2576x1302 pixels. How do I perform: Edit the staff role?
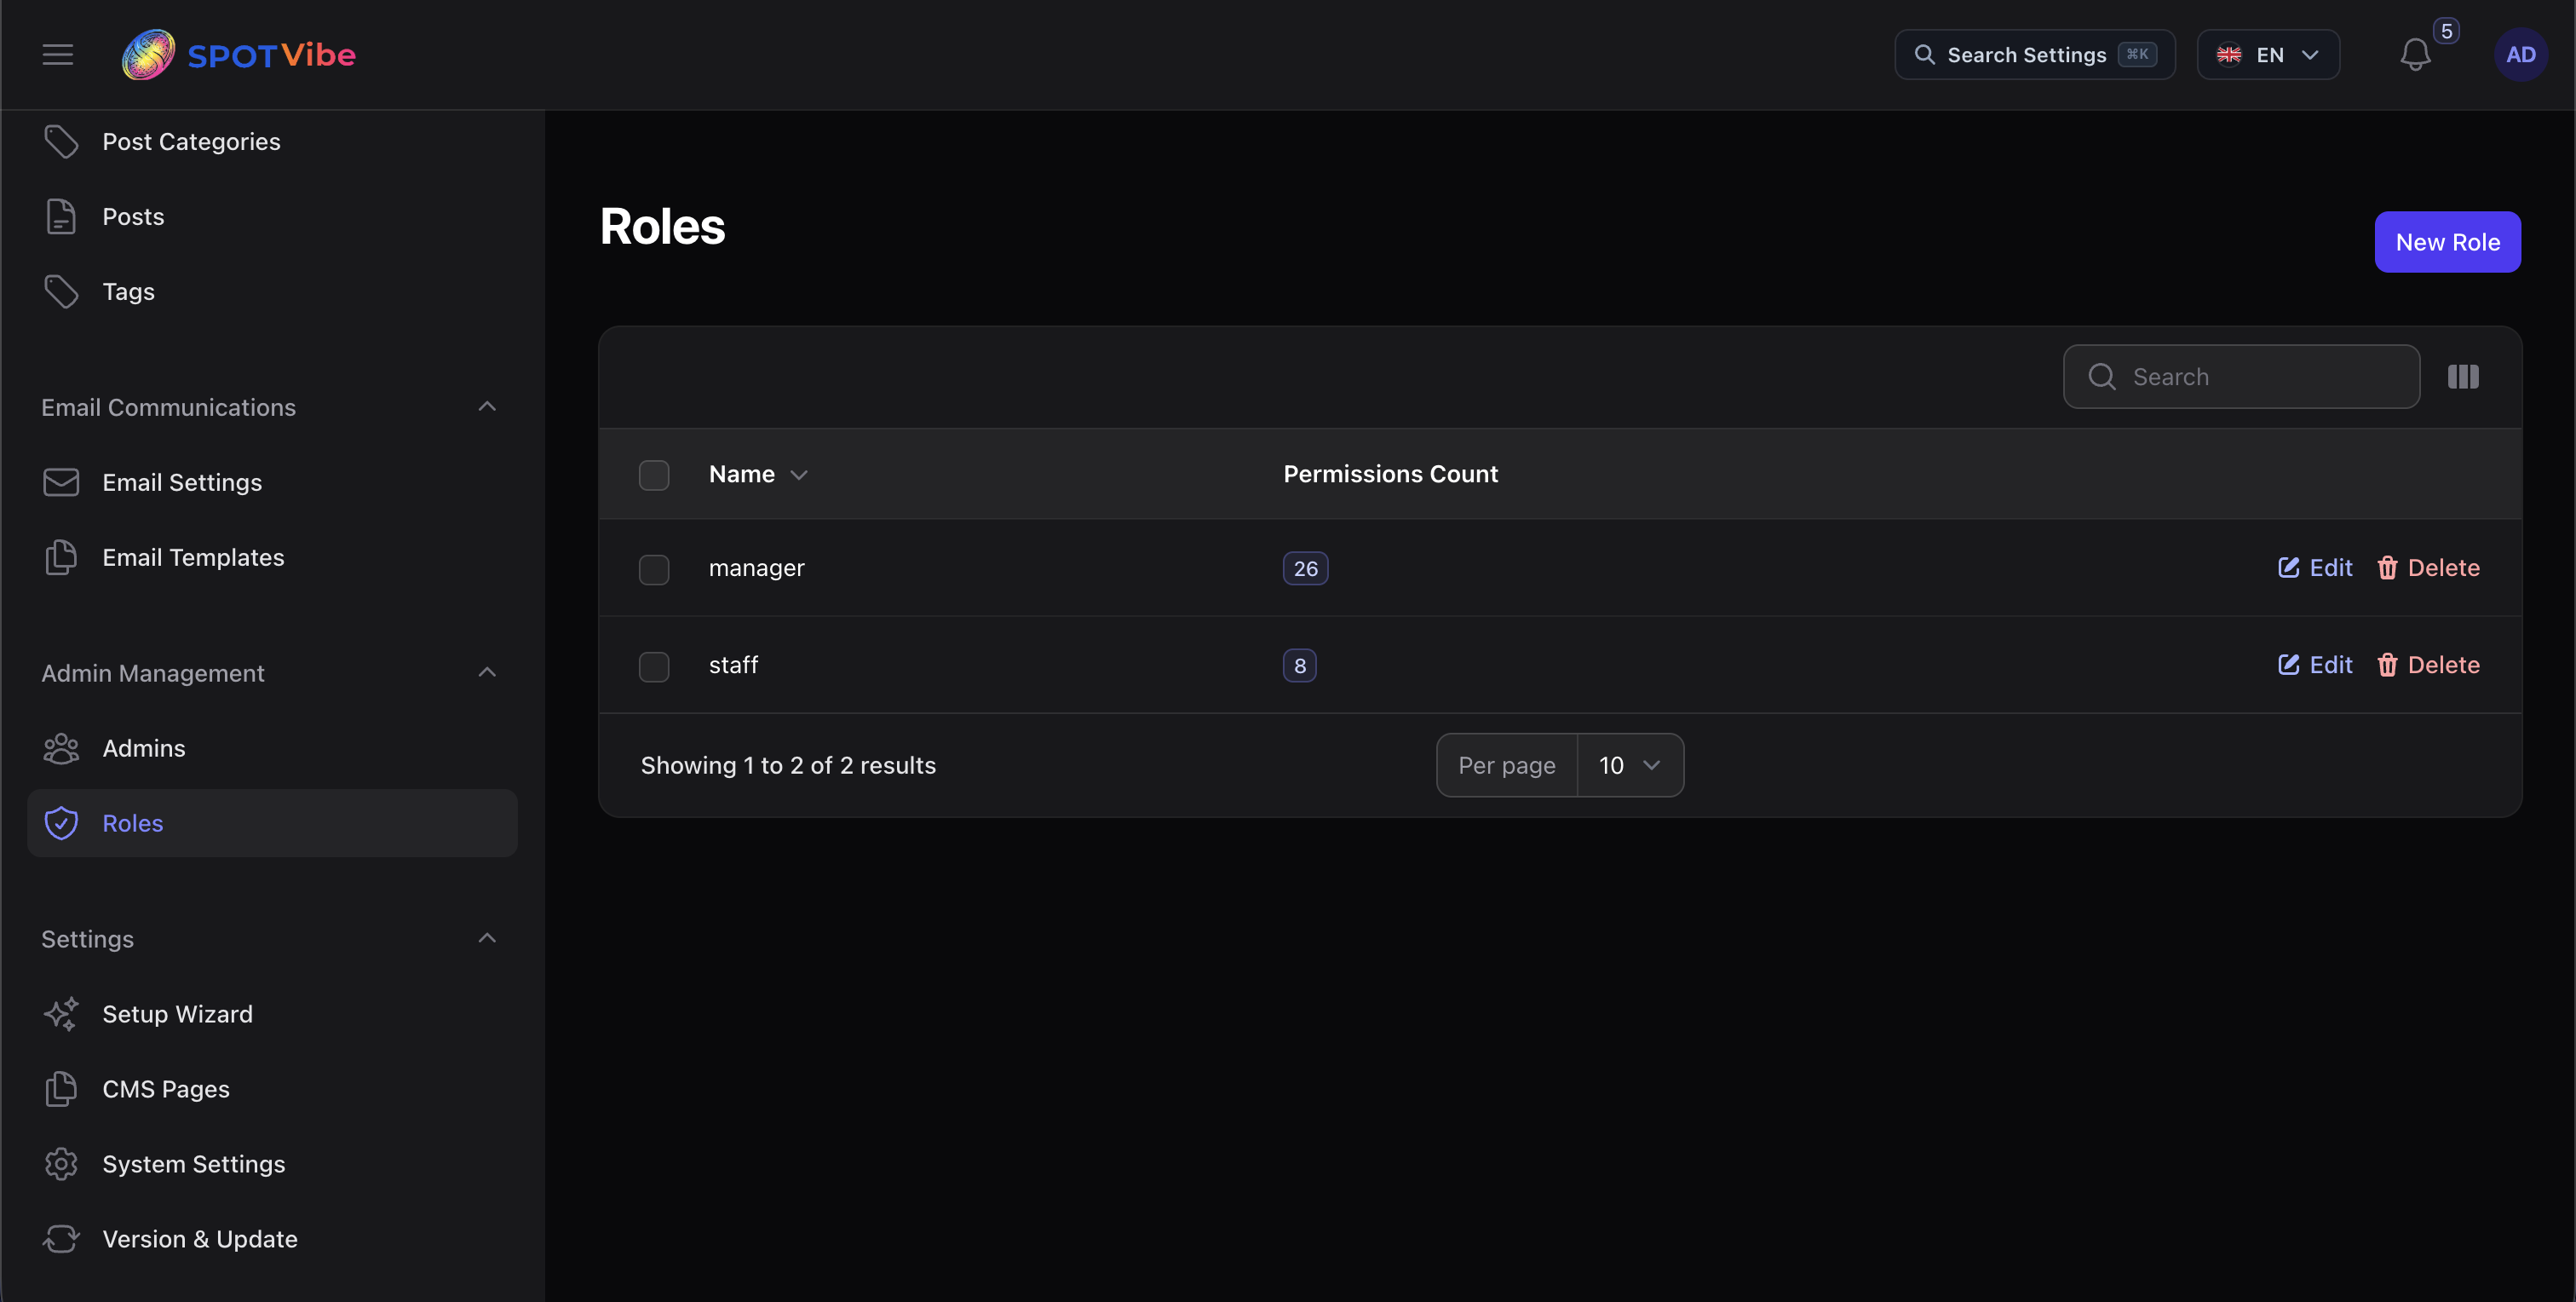point(2315,665)
